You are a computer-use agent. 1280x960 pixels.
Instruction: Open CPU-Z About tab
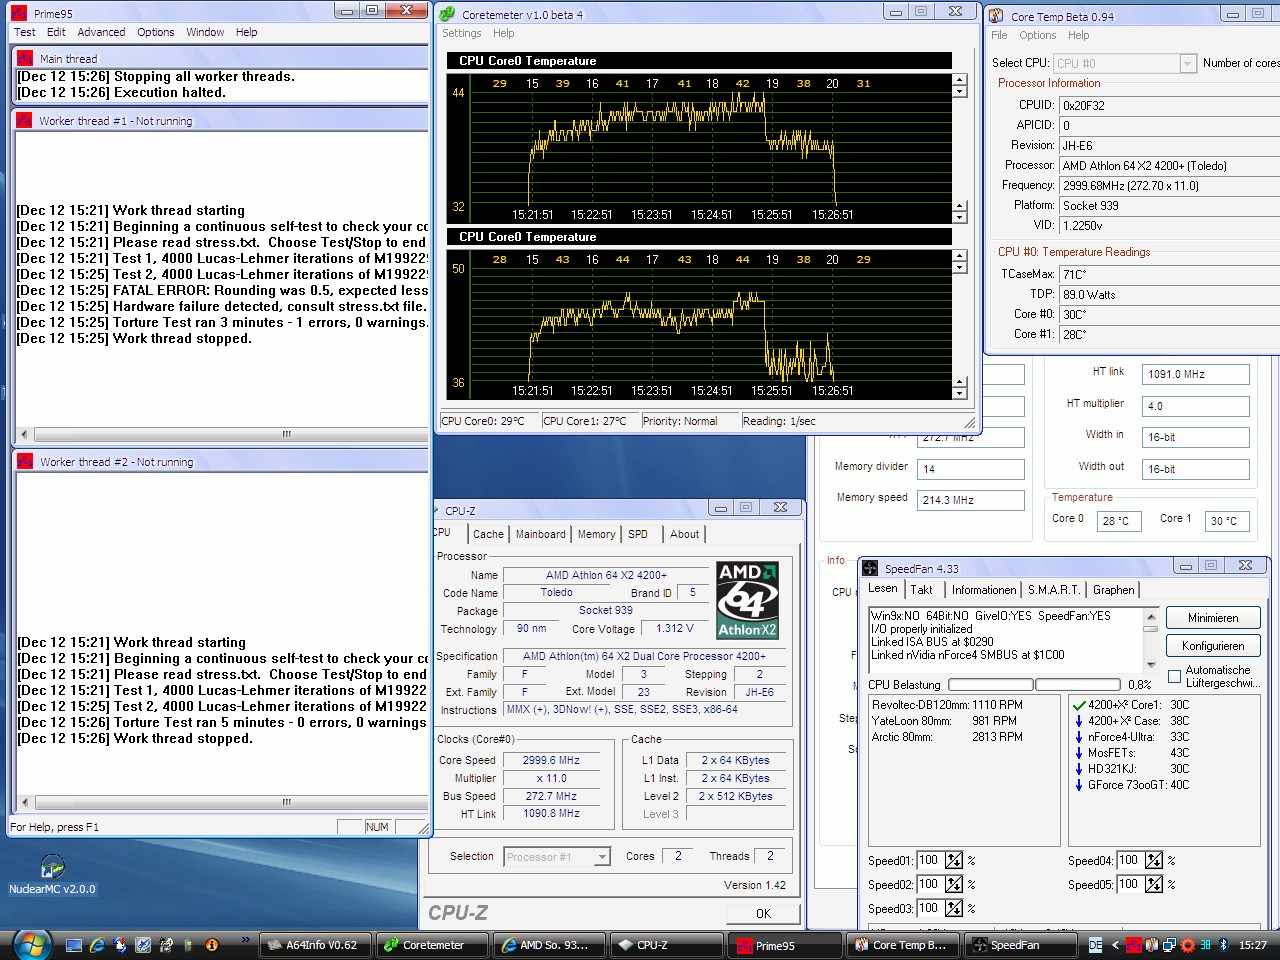coord(685,534)
